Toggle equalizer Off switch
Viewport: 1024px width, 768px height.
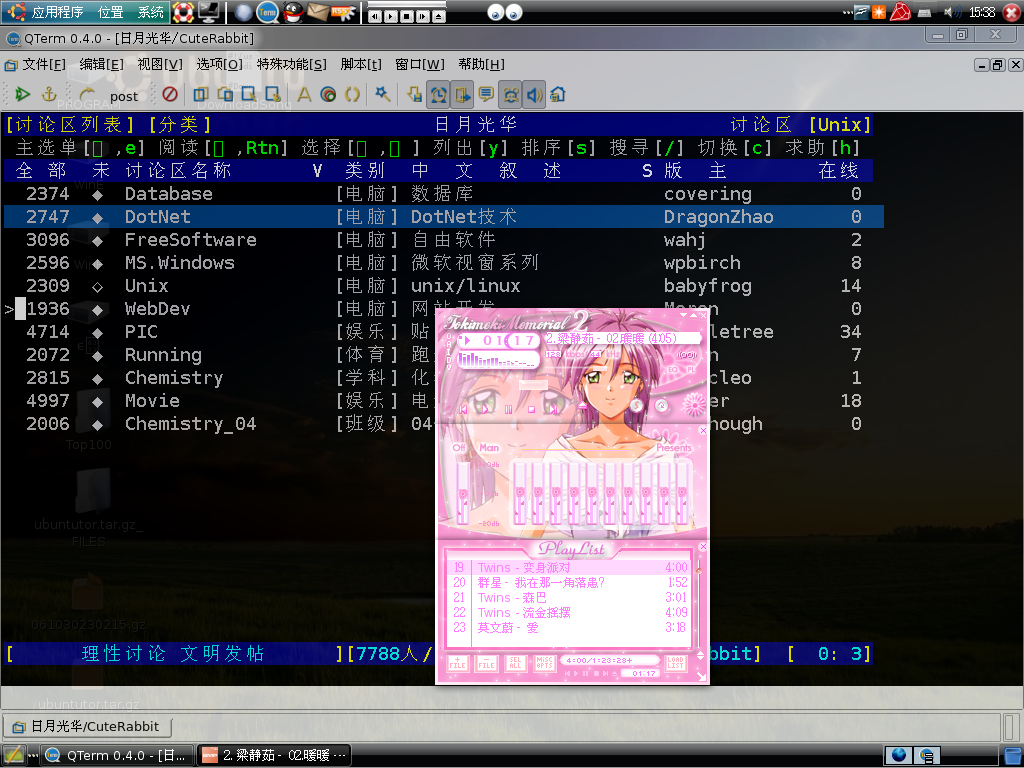click(x=458, y=448)
